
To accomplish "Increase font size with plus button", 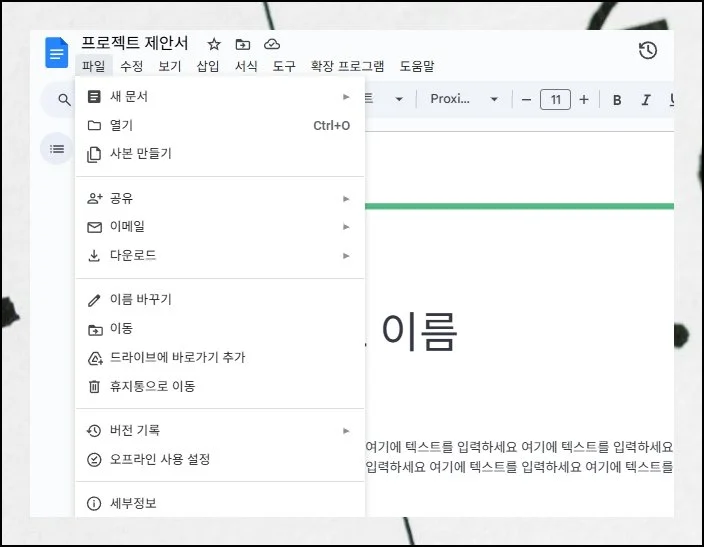I will tap(584, 99).
